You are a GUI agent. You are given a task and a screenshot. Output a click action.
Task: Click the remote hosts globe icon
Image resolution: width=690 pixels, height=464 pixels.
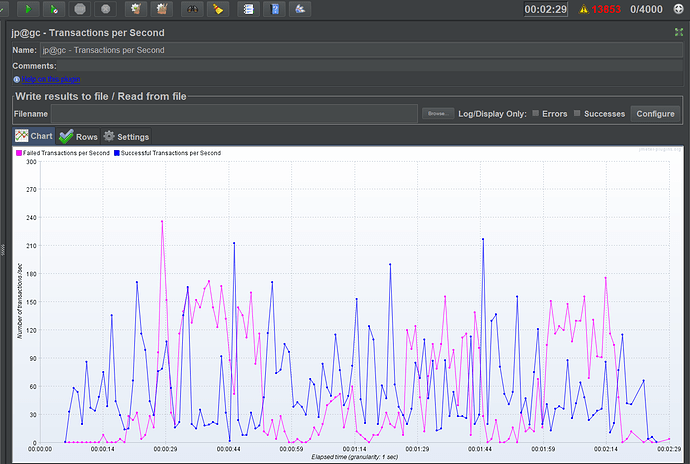coord(679,9)
